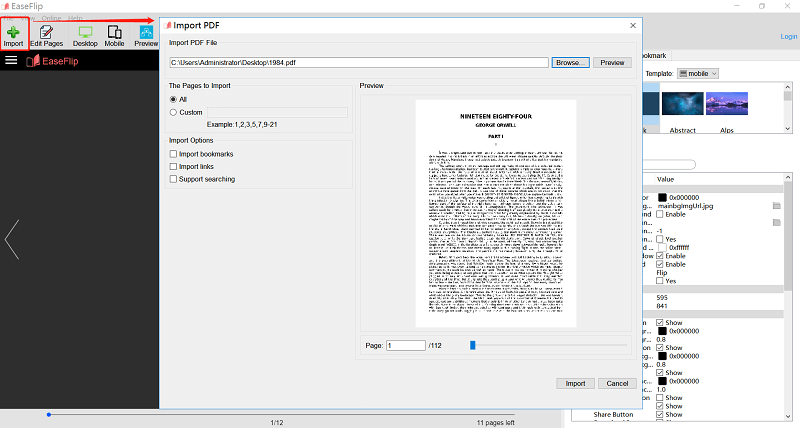This screenshot has height=428, width=800.
Task: Open the hamburger menu in EaseFlip viewer
Action: [x=12, y=61]
